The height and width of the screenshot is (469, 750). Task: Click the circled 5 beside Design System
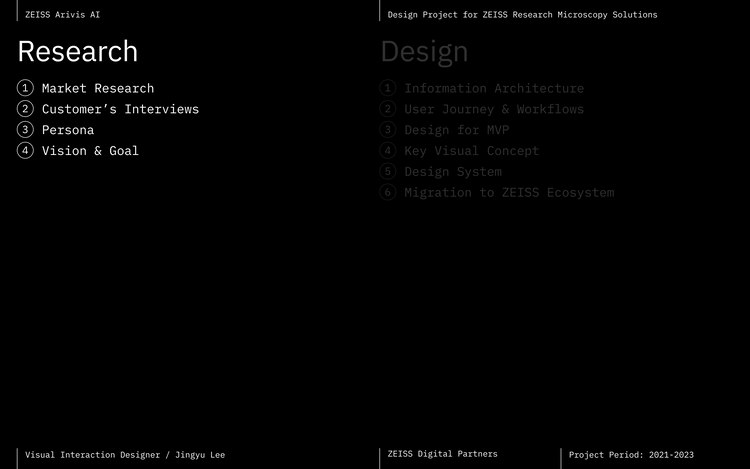[x=388, y=171]
